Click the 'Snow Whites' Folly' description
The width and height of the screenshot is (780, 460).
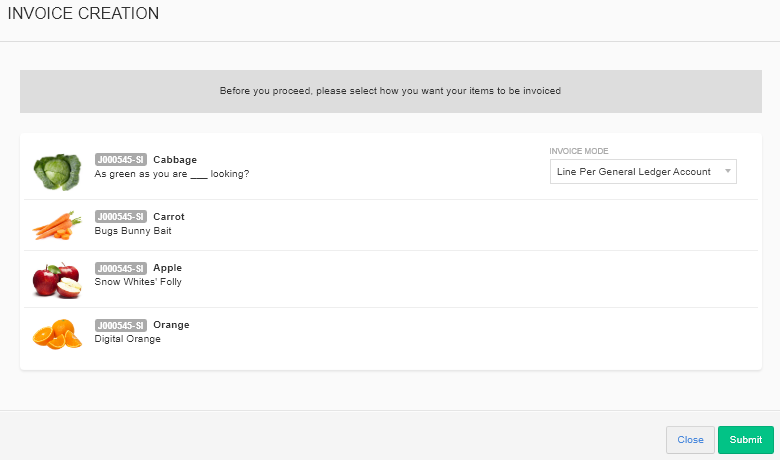point(138,282)
